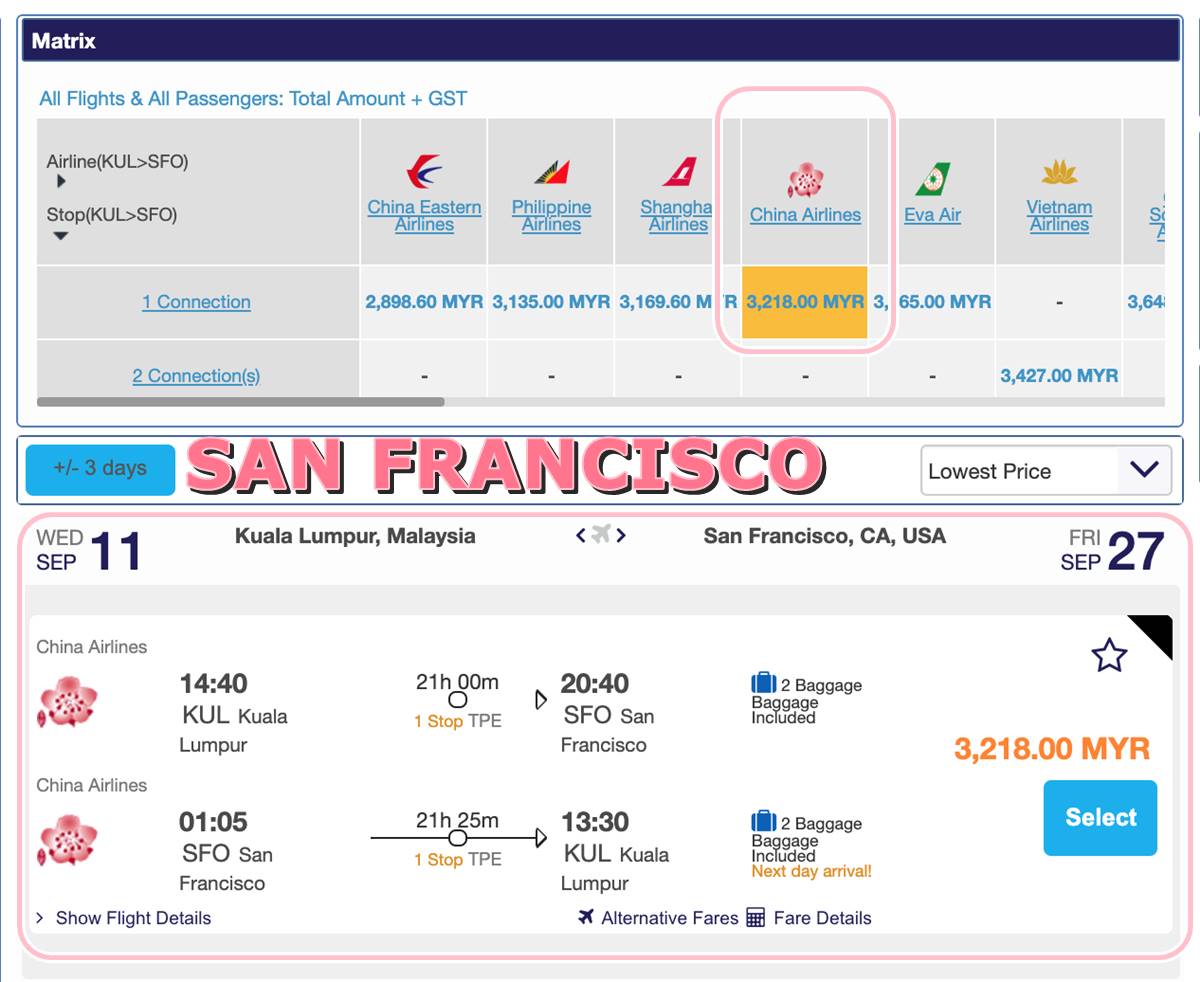Open Alternative Fares

[669, 918]
